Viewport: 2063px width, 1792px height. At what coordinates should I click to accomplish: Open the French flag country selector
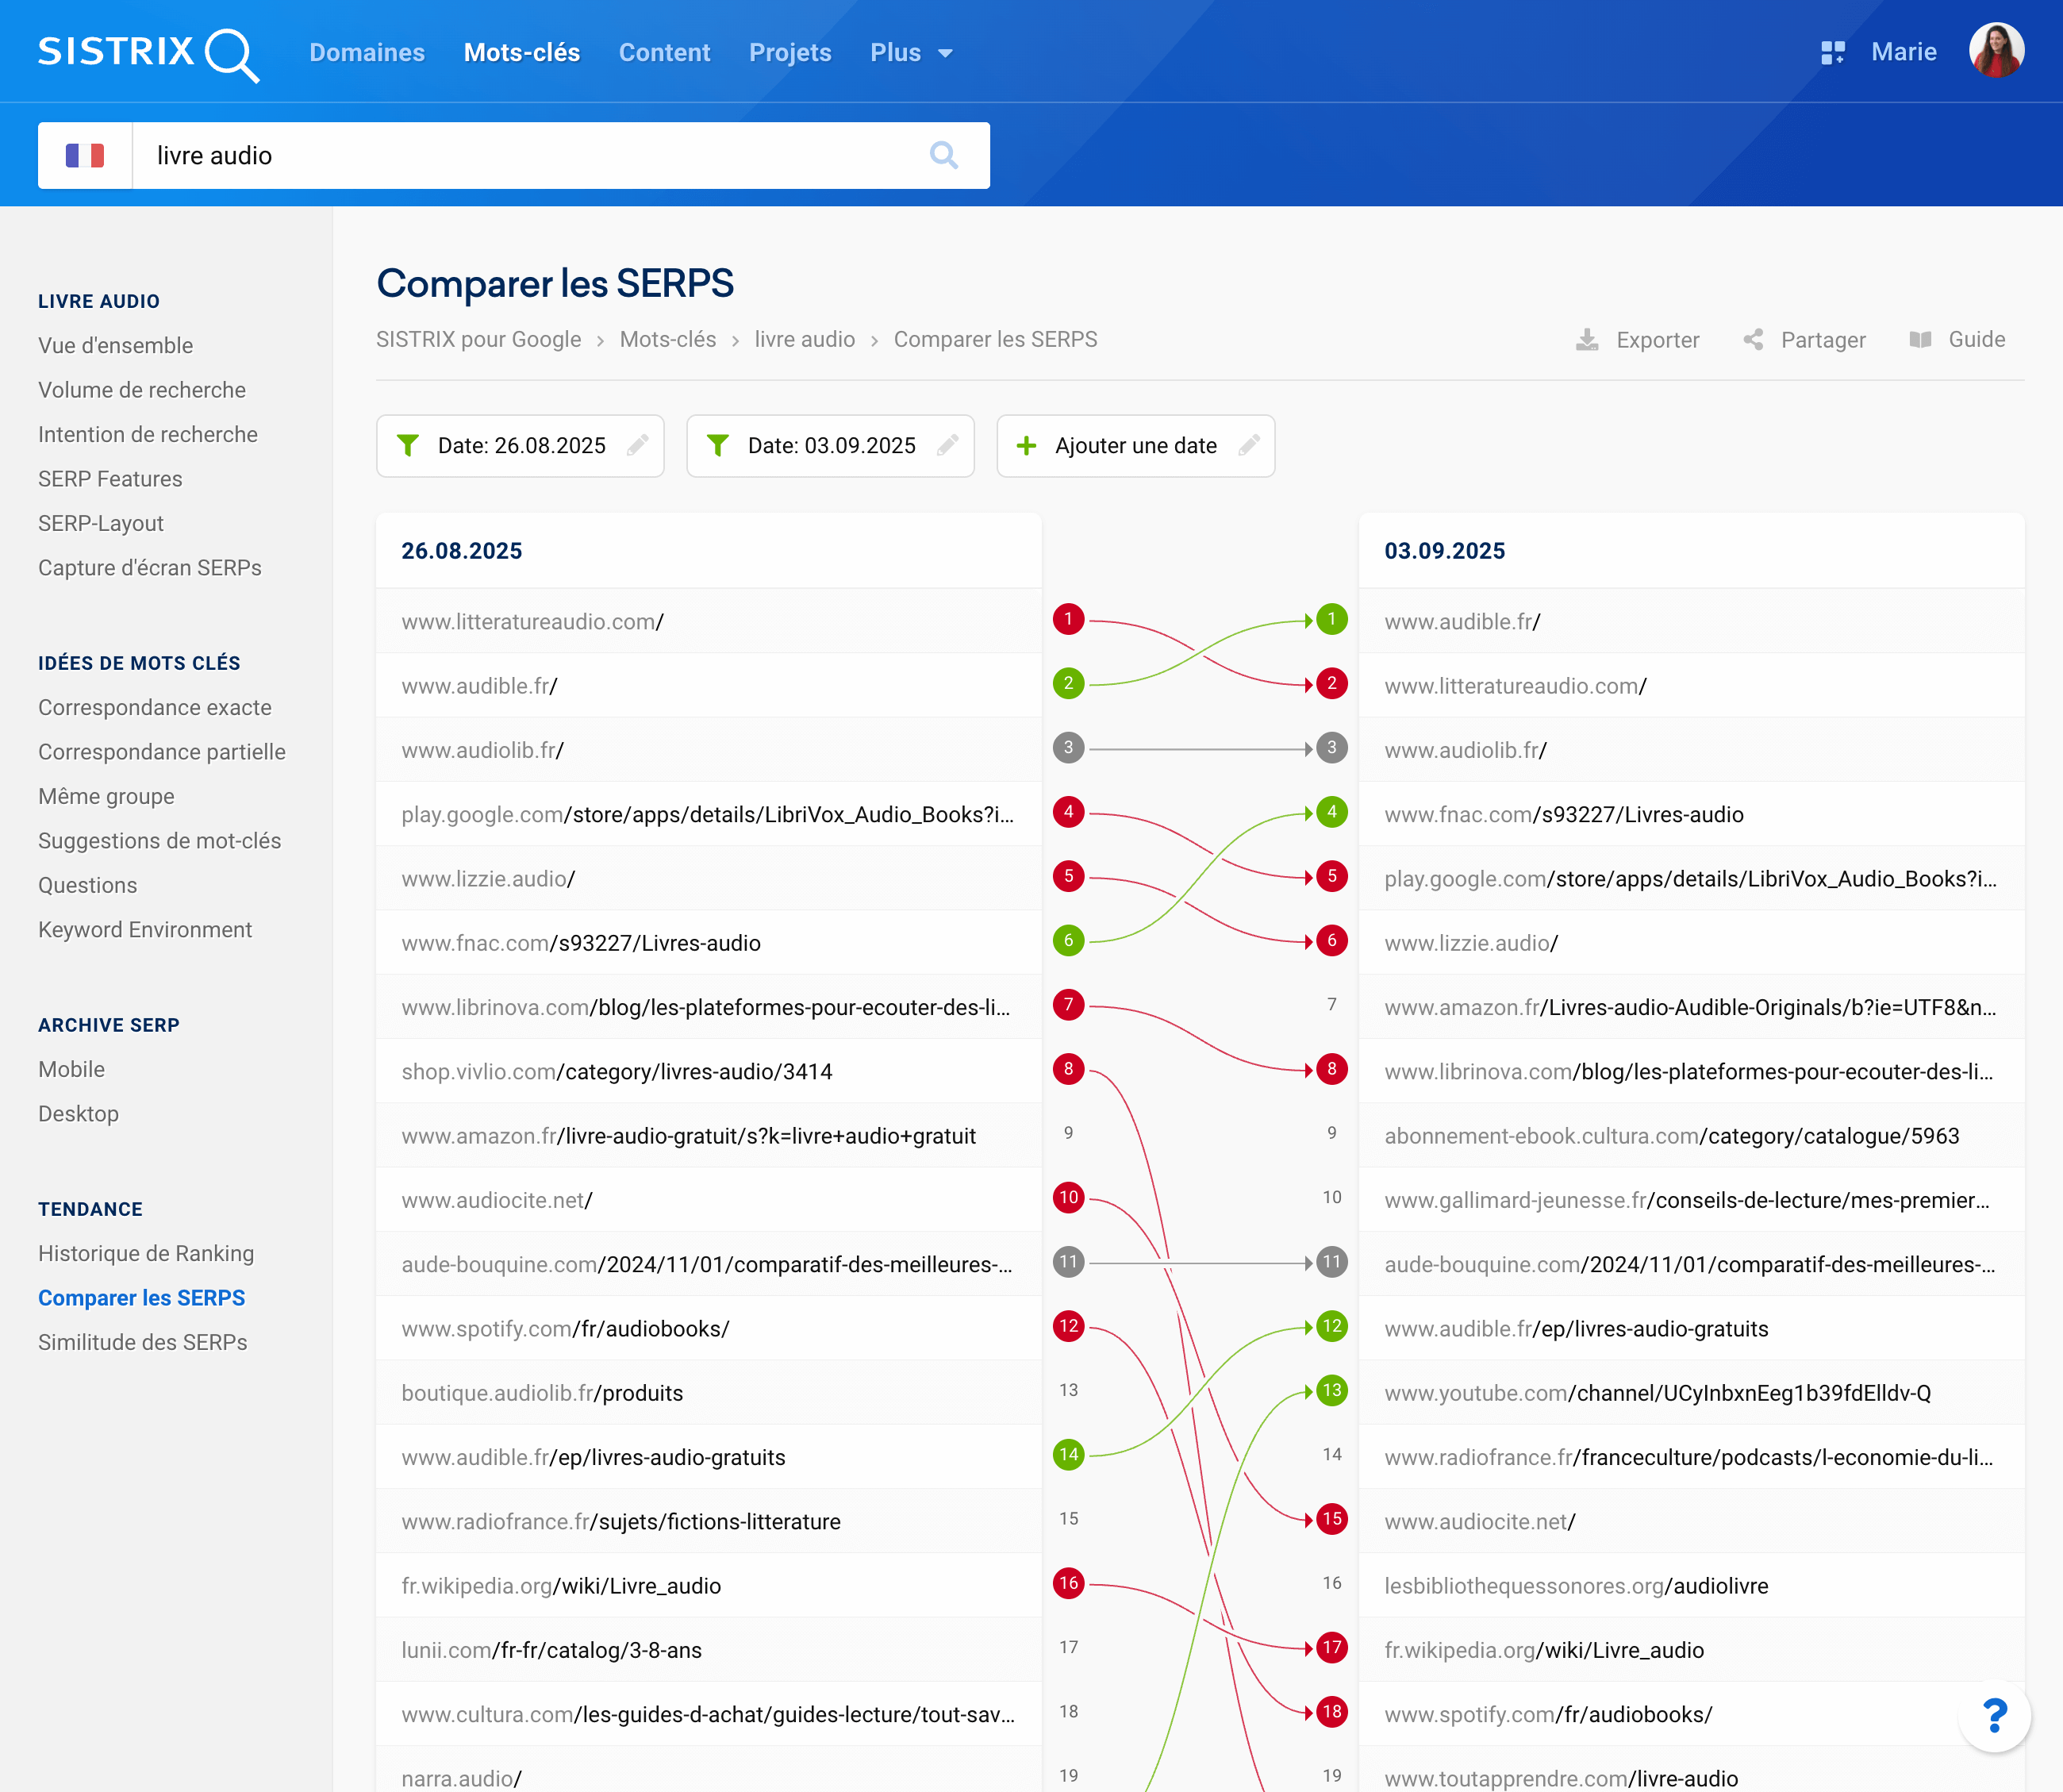[x=85, y=155]
